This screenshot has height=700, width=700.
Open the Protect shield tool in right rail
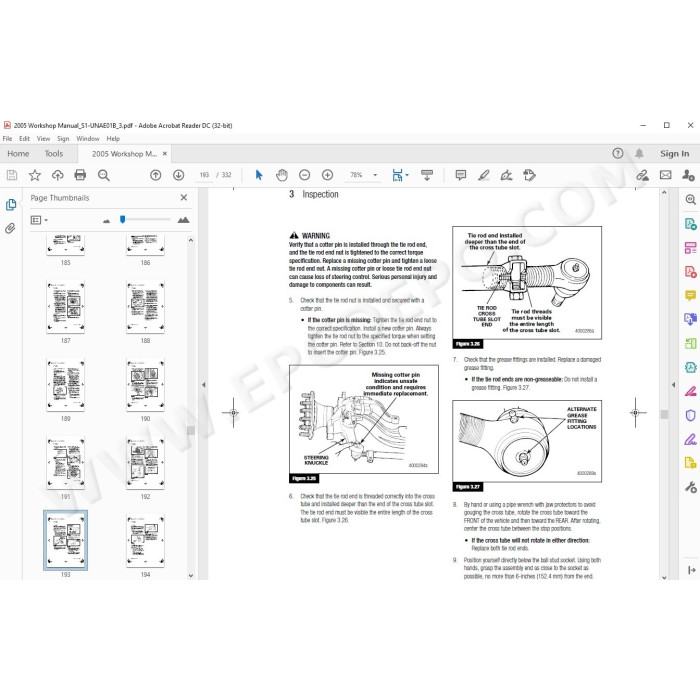690,416
